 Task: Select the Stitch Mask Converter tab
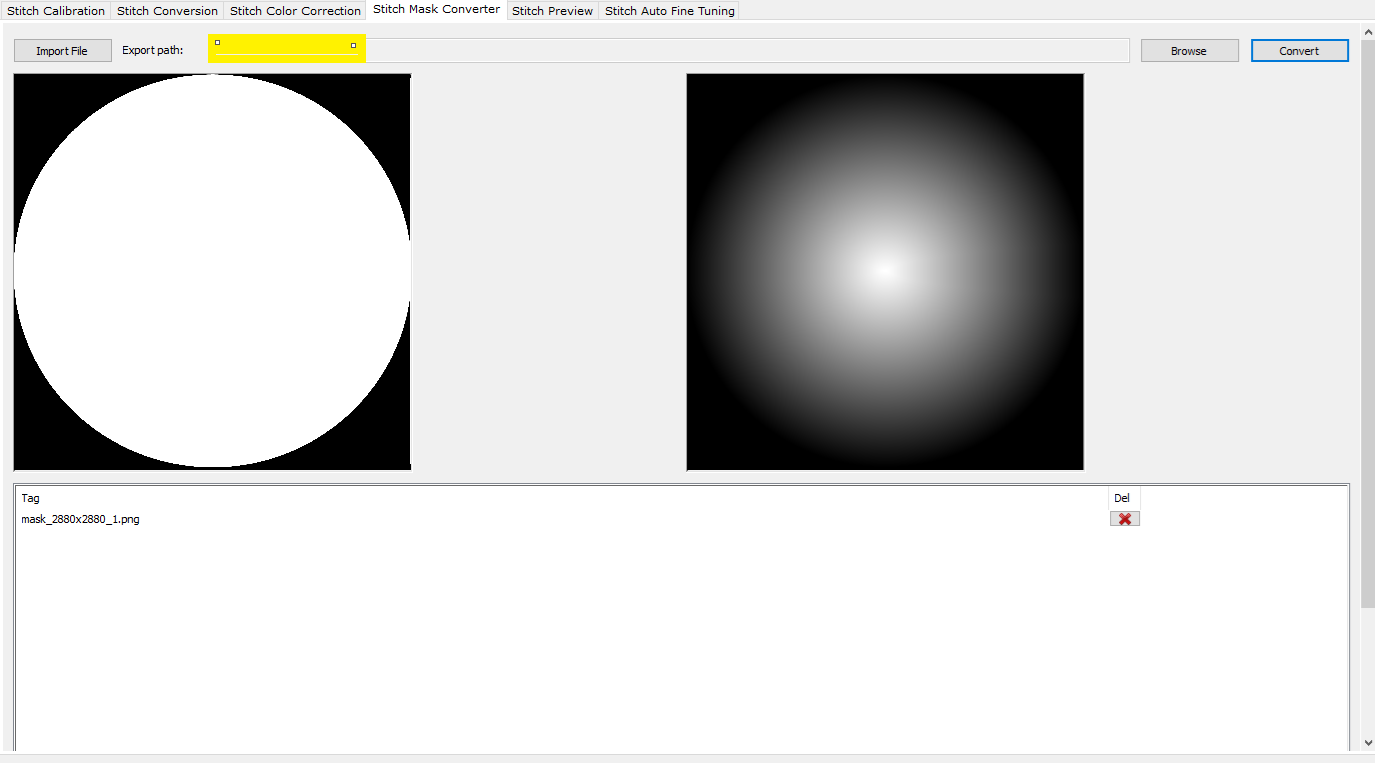(x=436, y=10)
